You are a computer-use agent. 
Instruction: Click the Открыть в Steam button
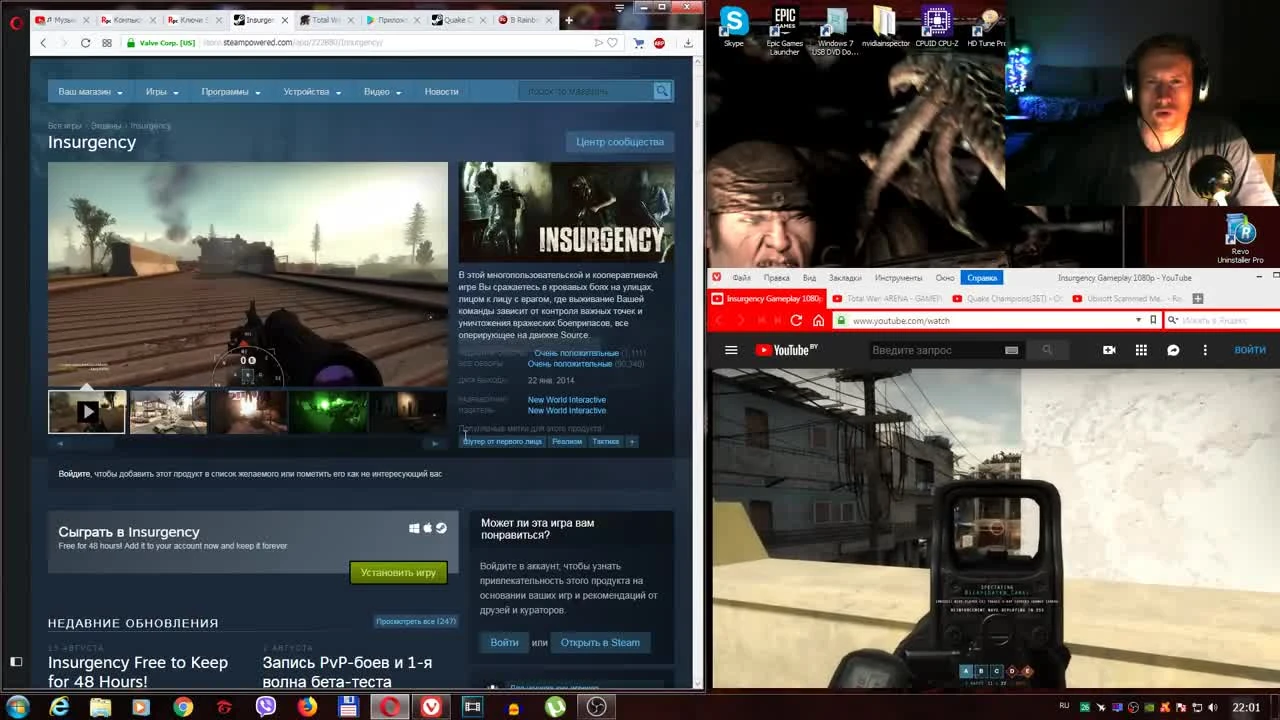tap(600, 642)
